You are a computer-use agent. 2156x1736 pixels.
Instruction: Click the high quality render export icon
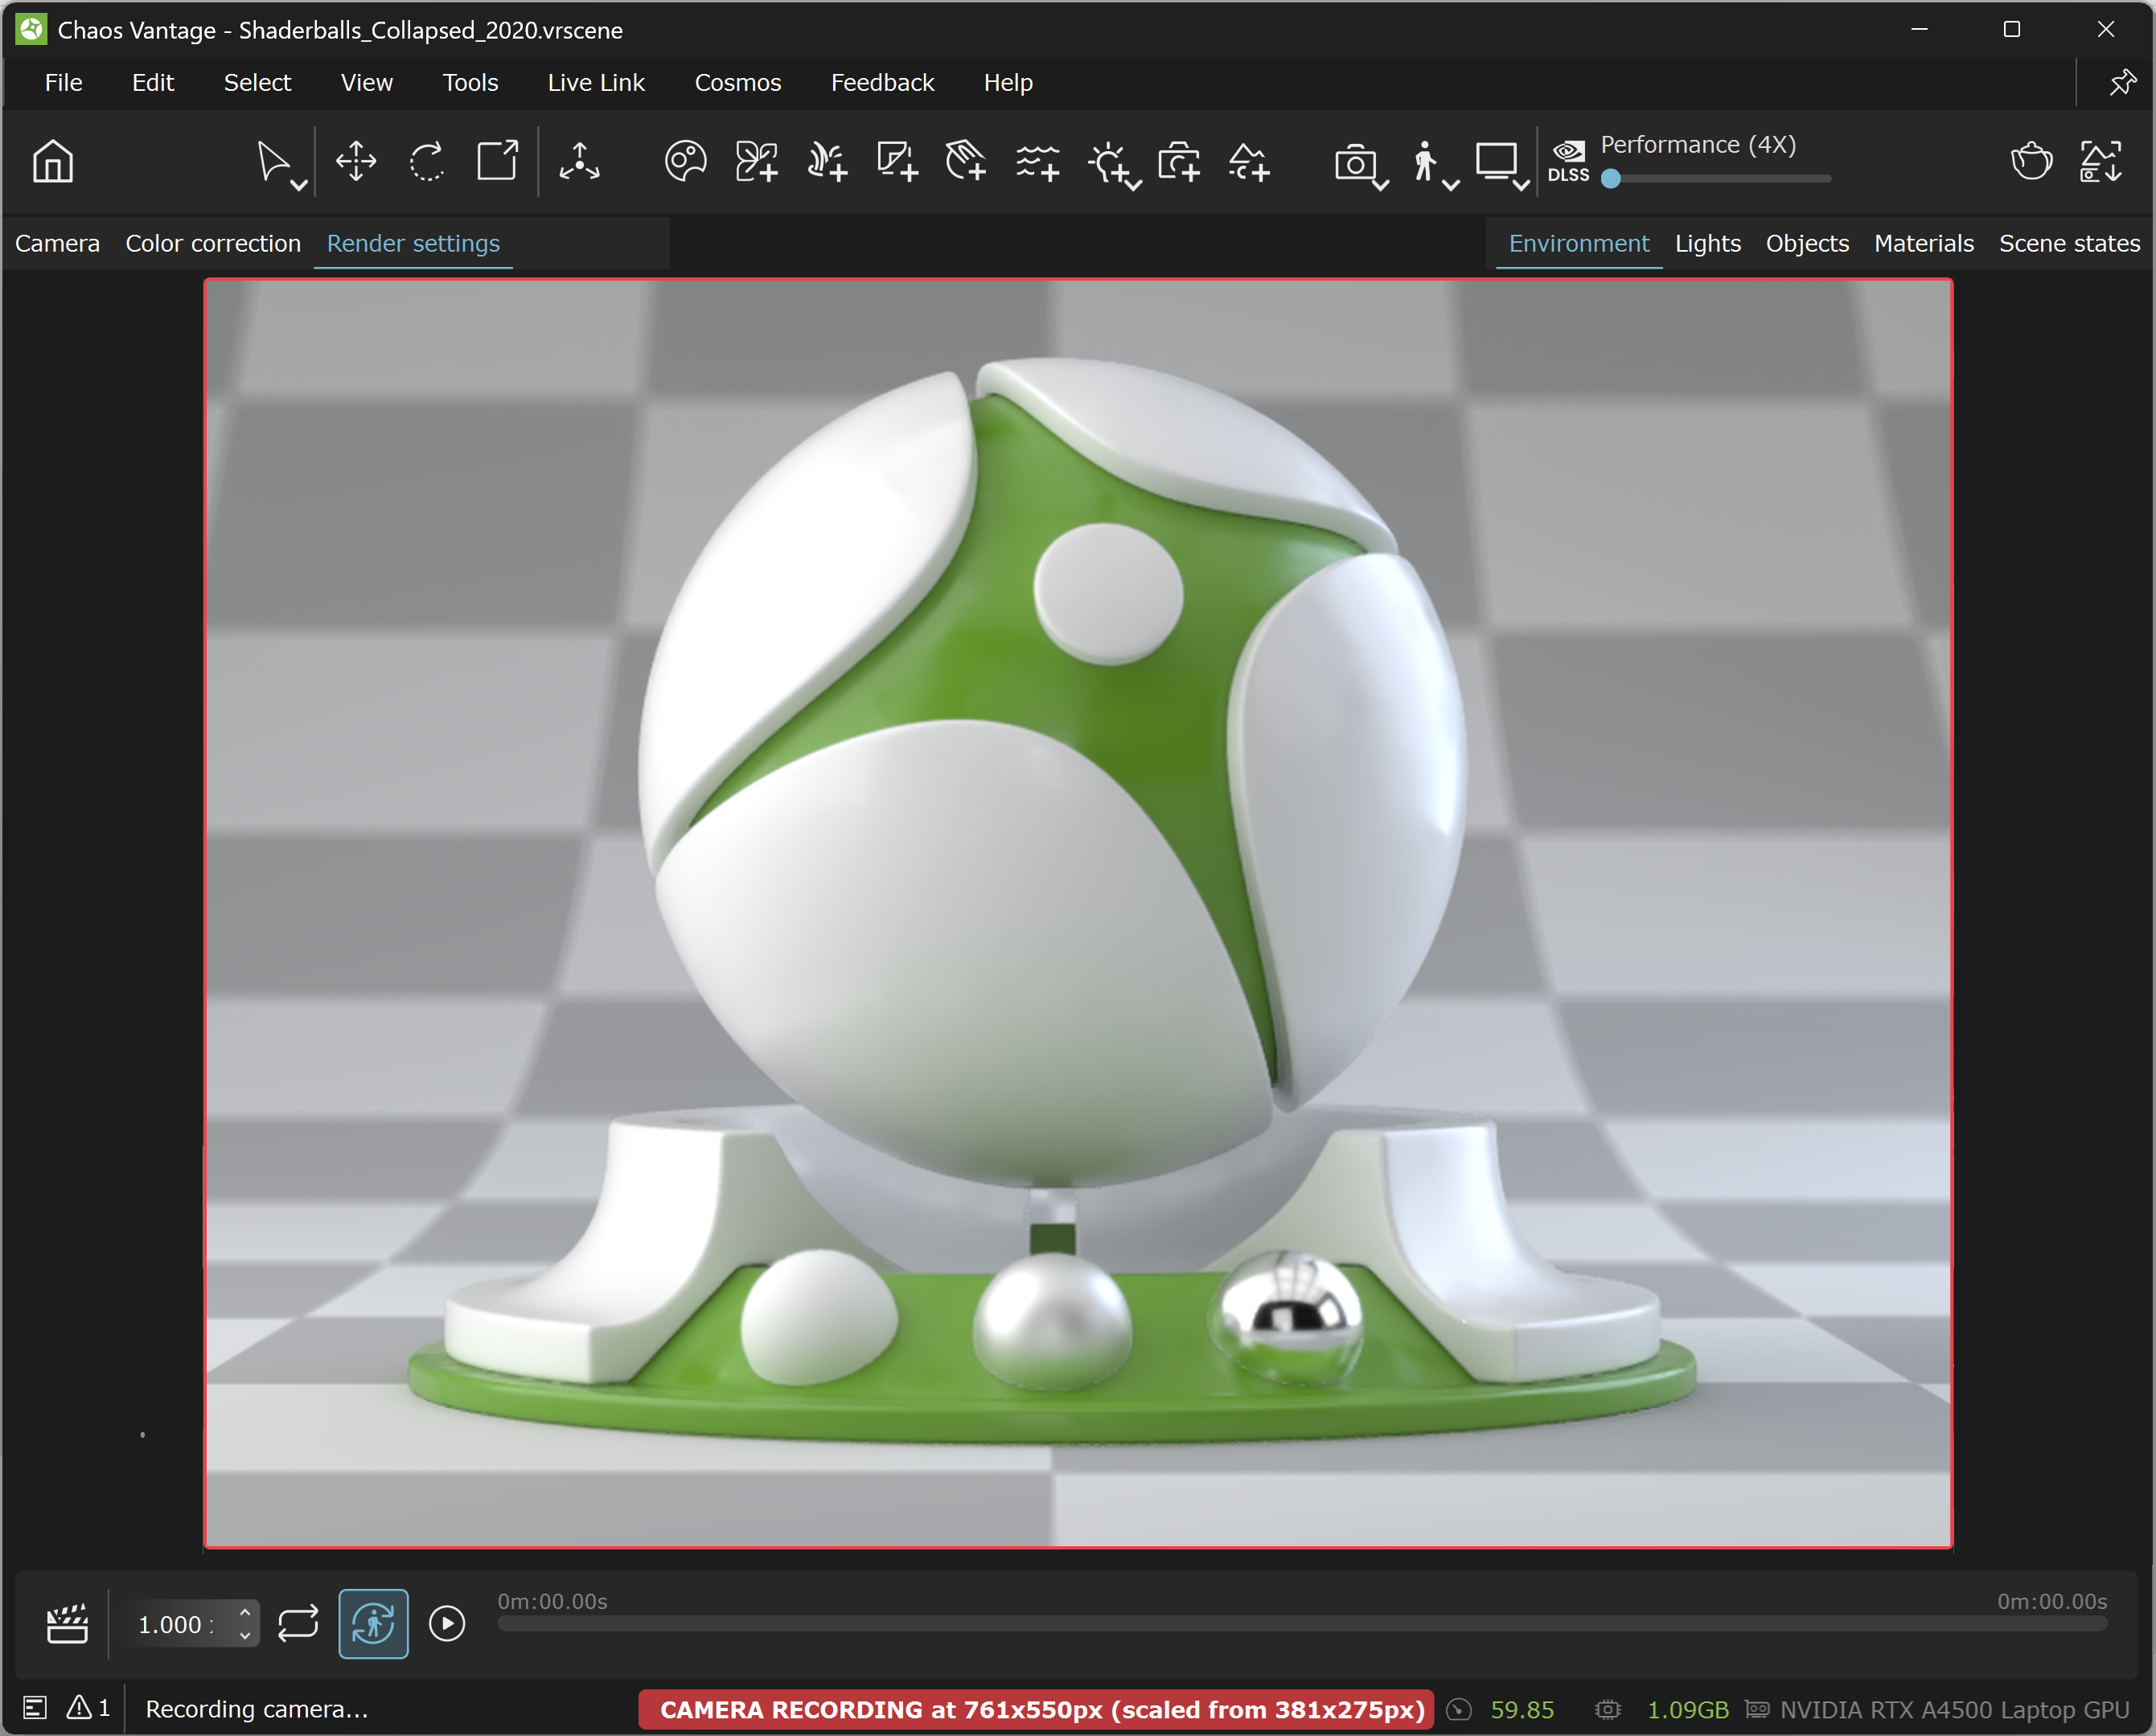click(x=2101, y=161)
